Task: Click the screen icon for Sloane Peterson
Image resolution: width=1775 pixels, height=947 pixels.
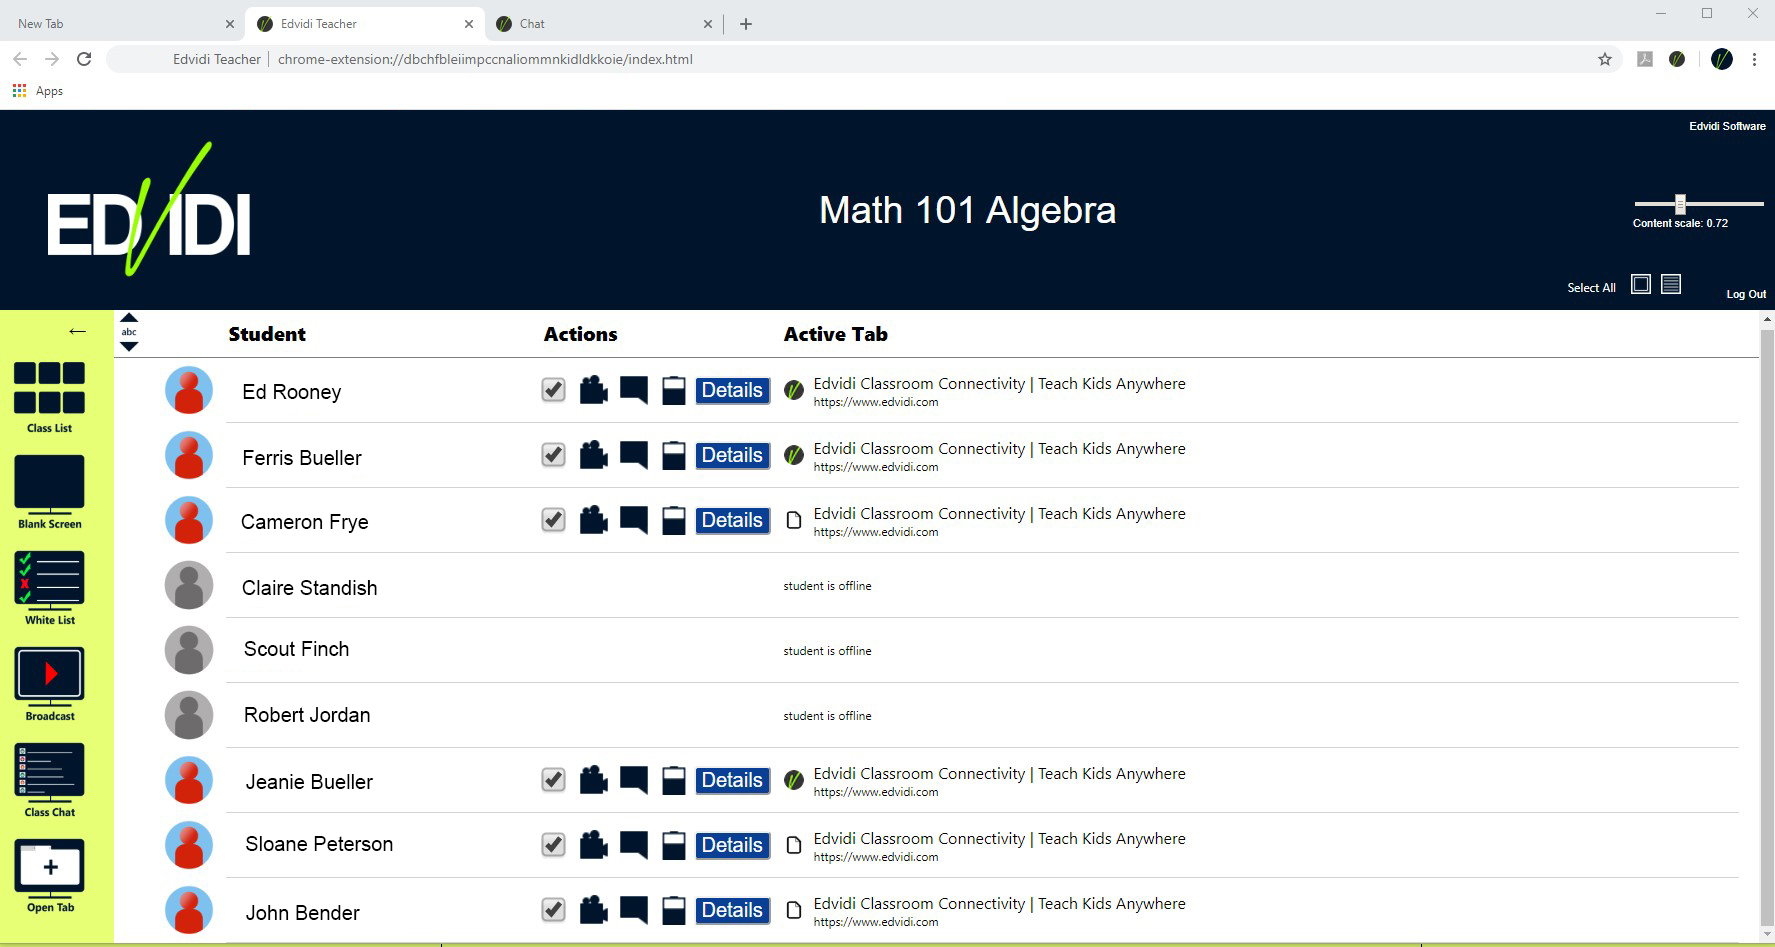Action: tap(674, 845)
